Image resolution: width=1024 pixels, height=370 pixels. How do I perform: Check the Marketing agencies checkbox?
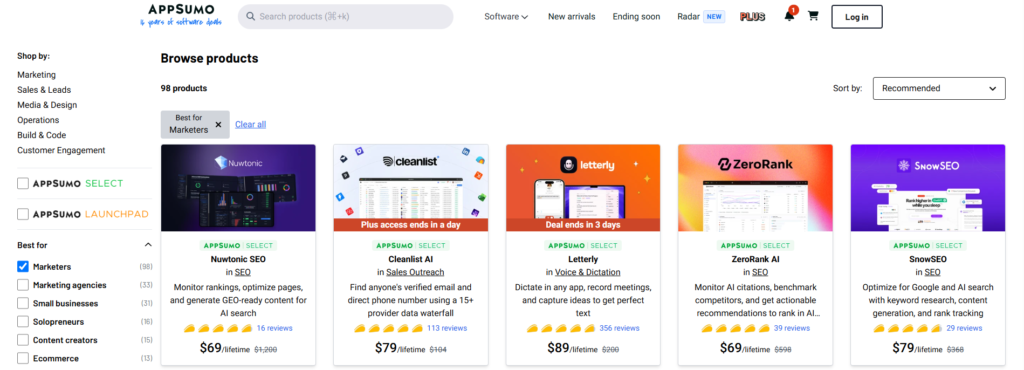click(23, 285)
